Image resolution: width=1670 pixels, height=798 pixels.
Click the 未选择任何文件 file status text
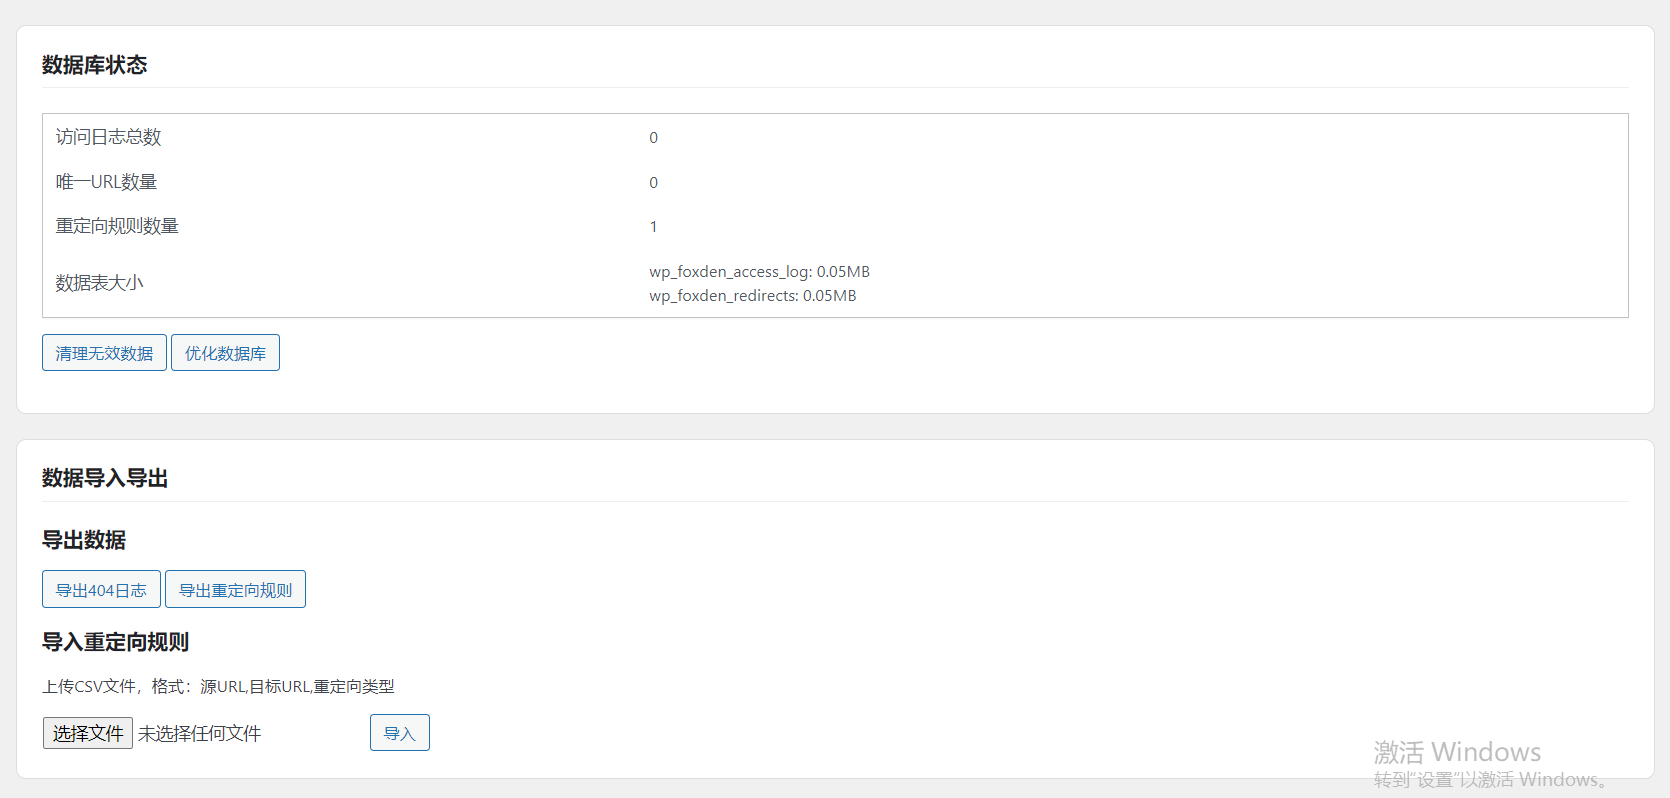pyautogui.click(x=200, y=734)
